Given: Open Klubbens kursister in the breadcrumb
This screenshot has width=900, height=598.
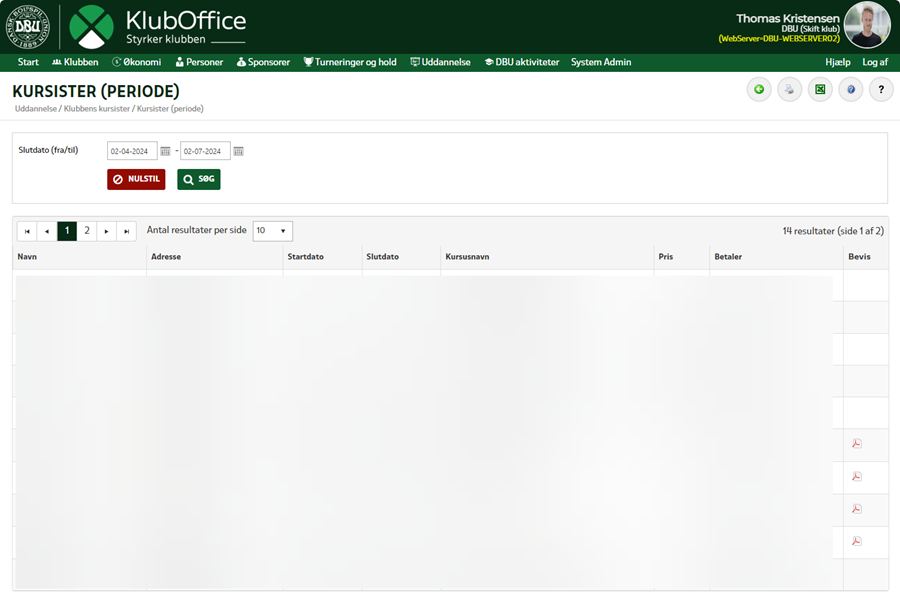Looking at the screenshot, I should point(97,108).
